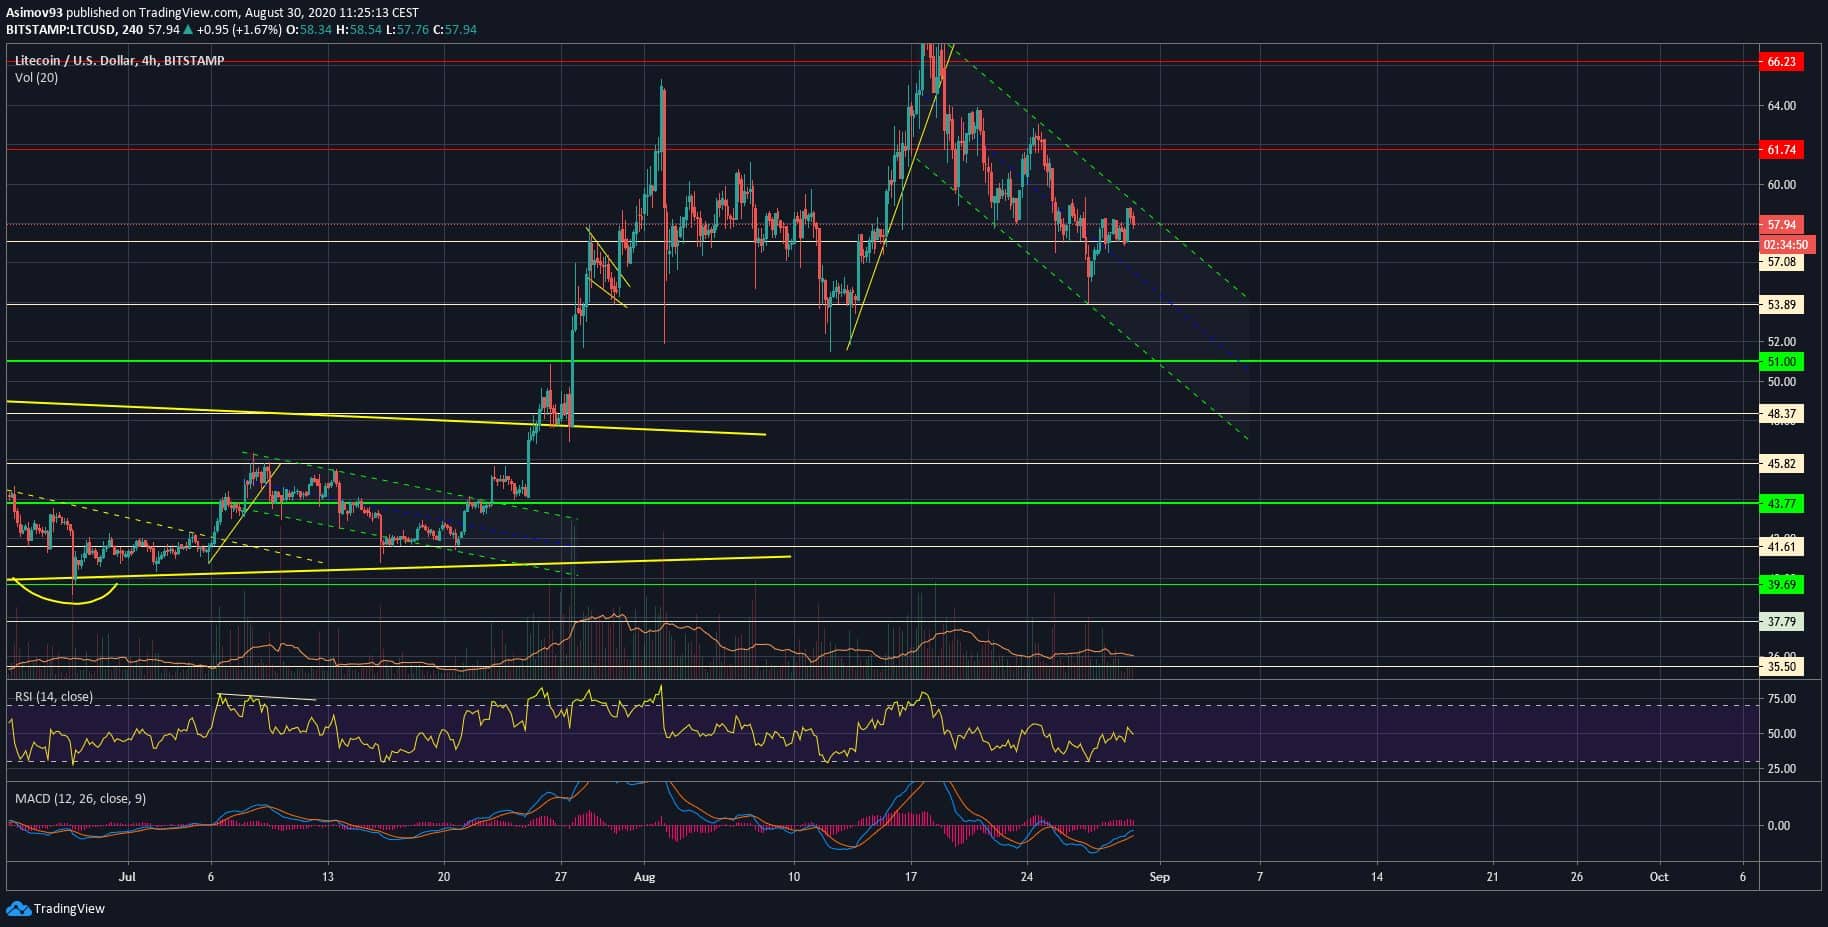Click the TradingView logo at bottom left

56,908
